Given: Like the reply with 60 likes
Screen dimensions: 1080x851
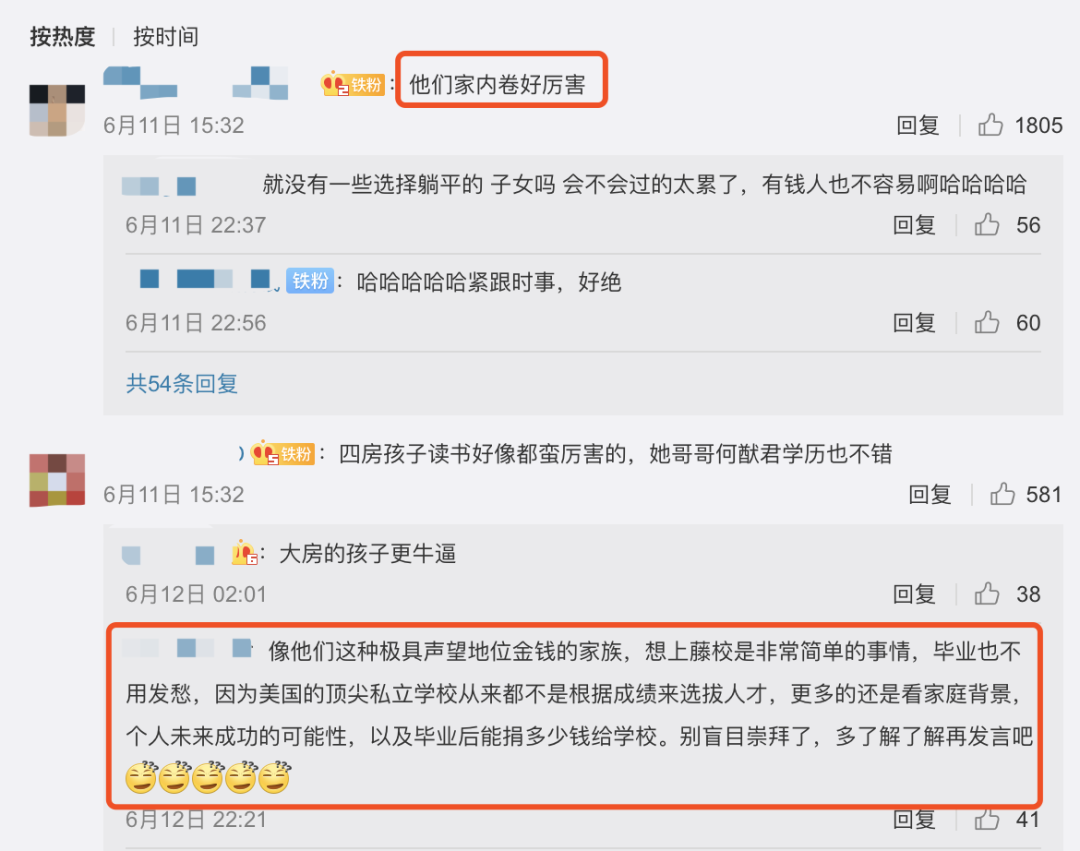Looking at the screenshot, I should click(987, 322).
